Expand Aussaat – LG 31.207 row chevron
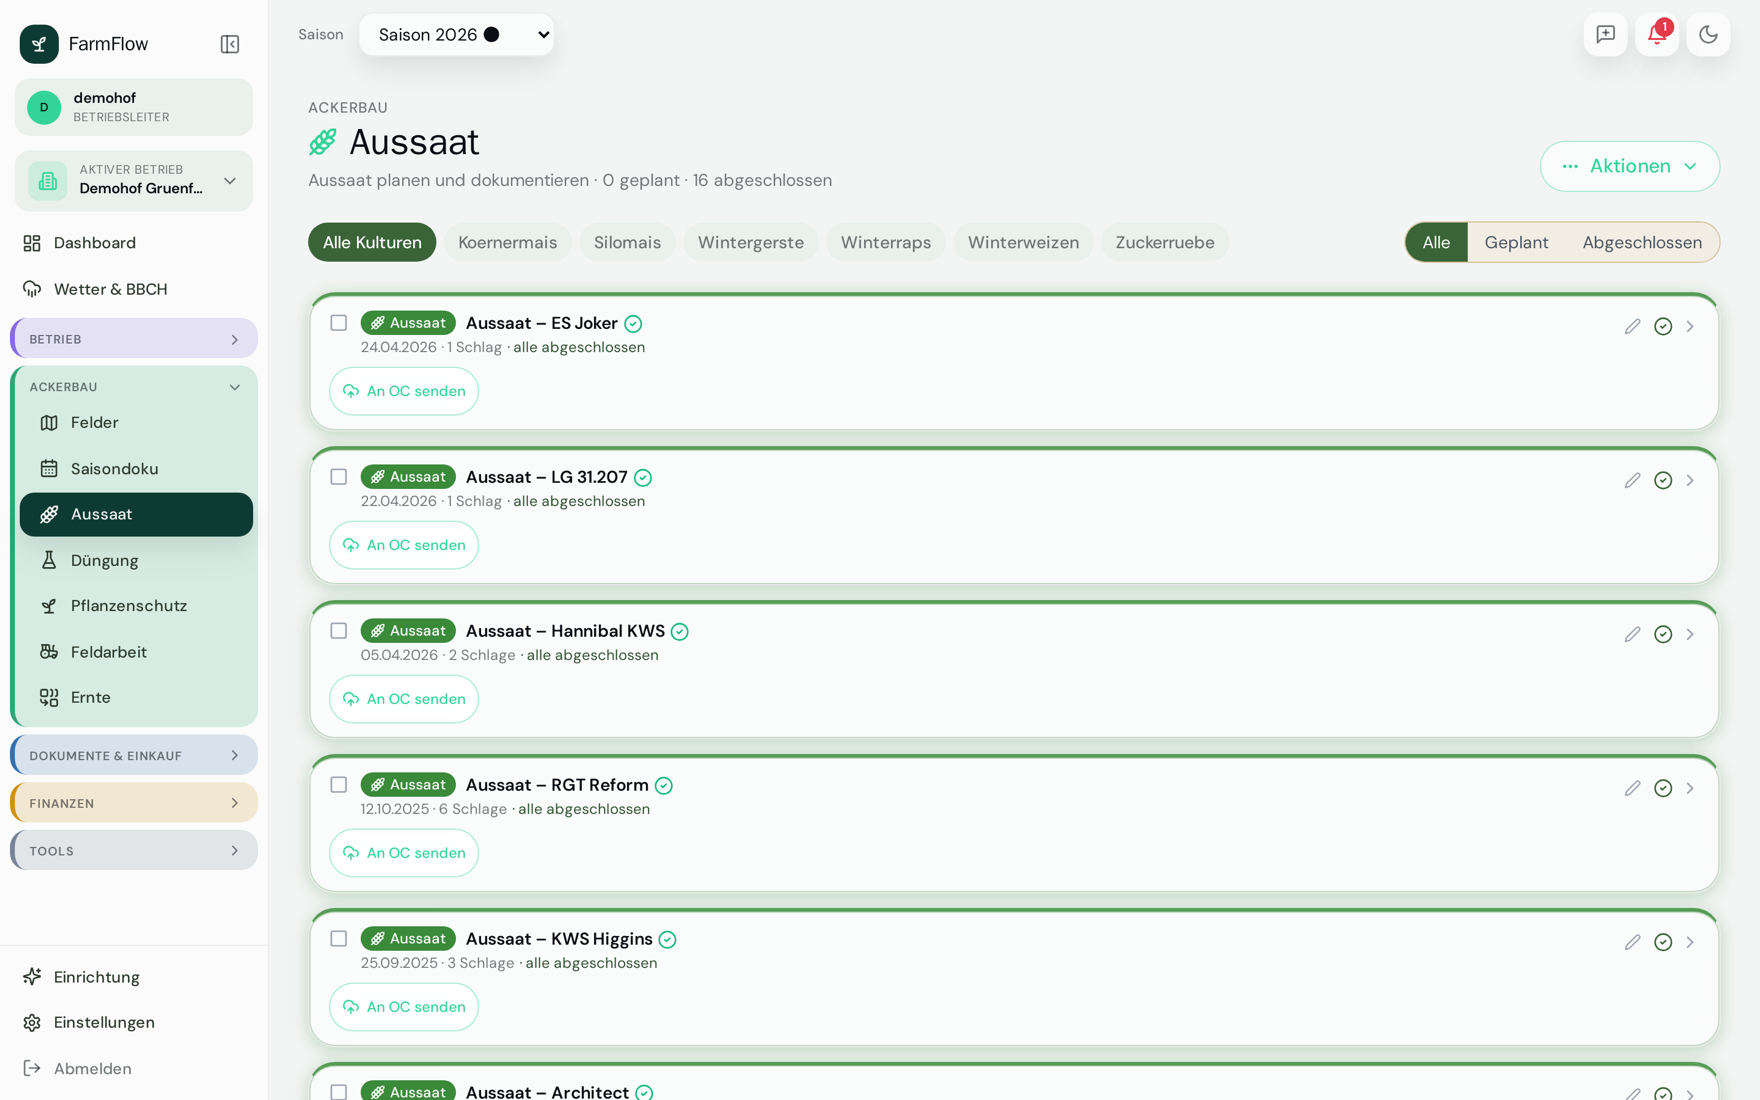The image size is (1760, 1100). point(1690,480)
